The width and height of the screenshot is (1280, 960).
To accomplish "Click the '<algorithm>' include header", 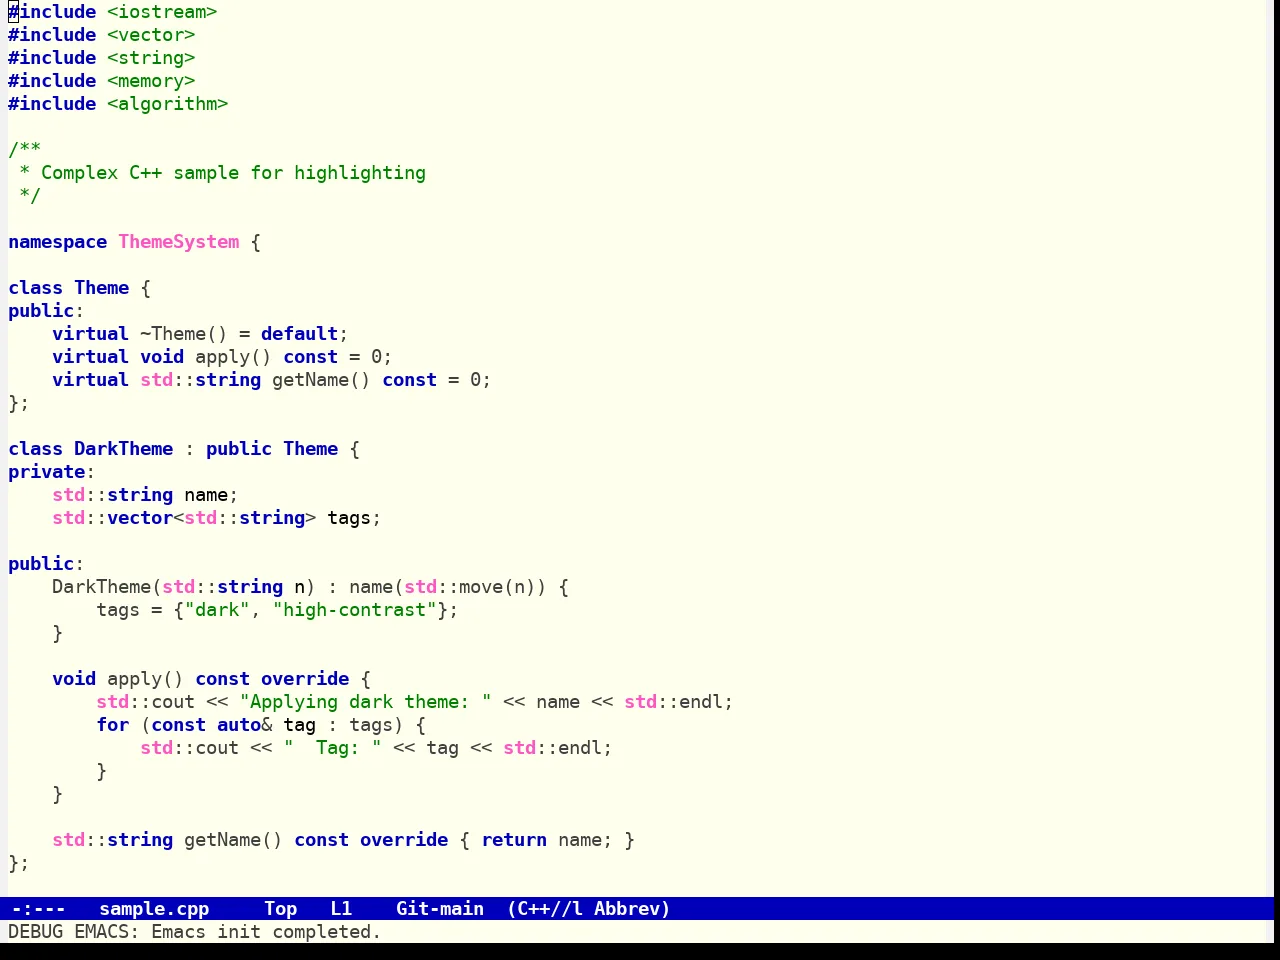I will (167, 104).
